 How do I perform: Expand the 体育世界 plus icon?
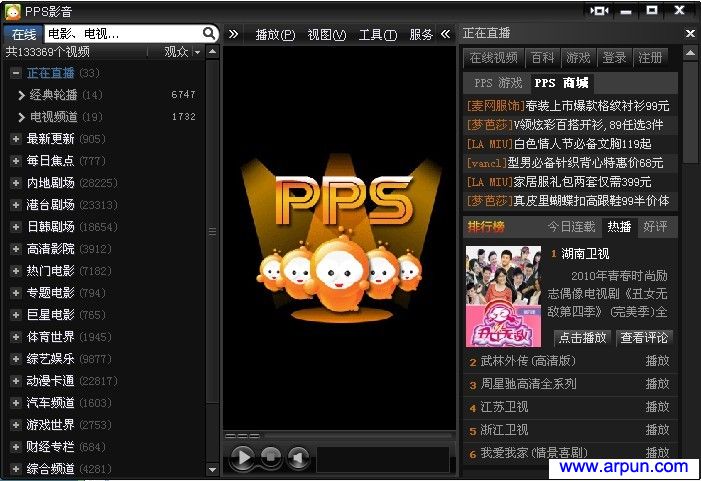(x=16, y=337)
